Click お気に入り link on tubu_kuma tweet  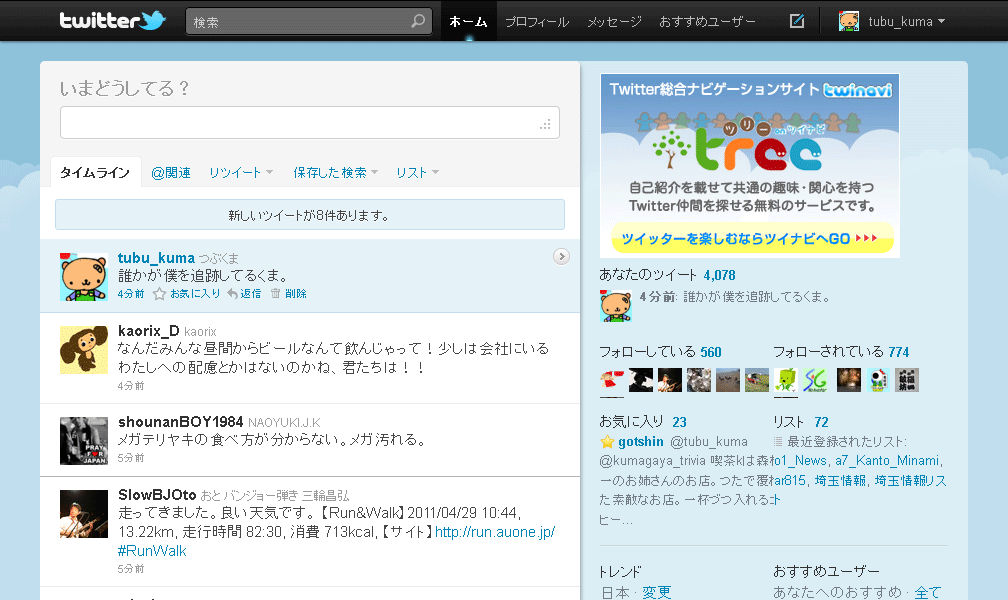(x=195, y=294)
